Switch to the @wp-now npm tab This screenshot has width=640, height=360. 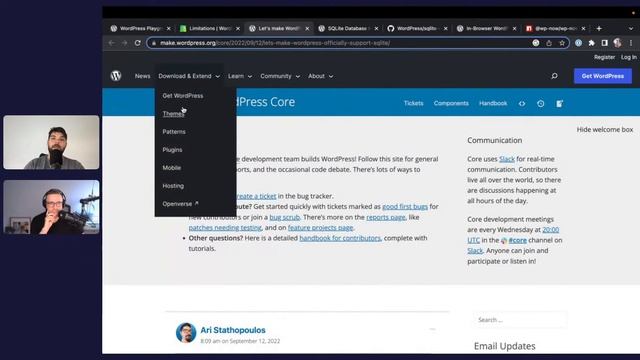point(556,29)
